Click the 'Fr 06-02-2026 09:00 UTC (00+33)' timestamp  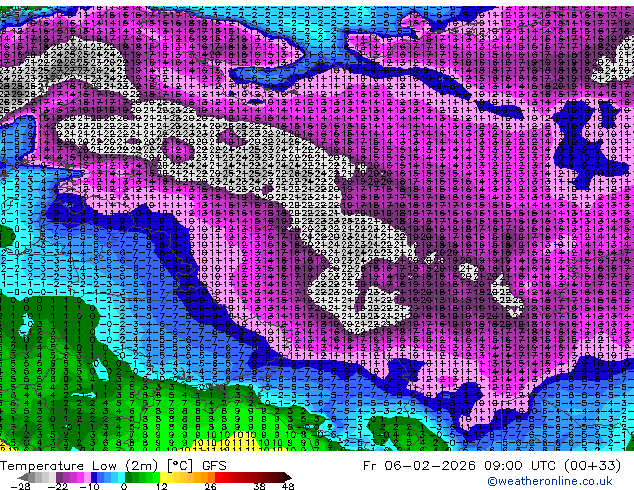coord(492,466)
